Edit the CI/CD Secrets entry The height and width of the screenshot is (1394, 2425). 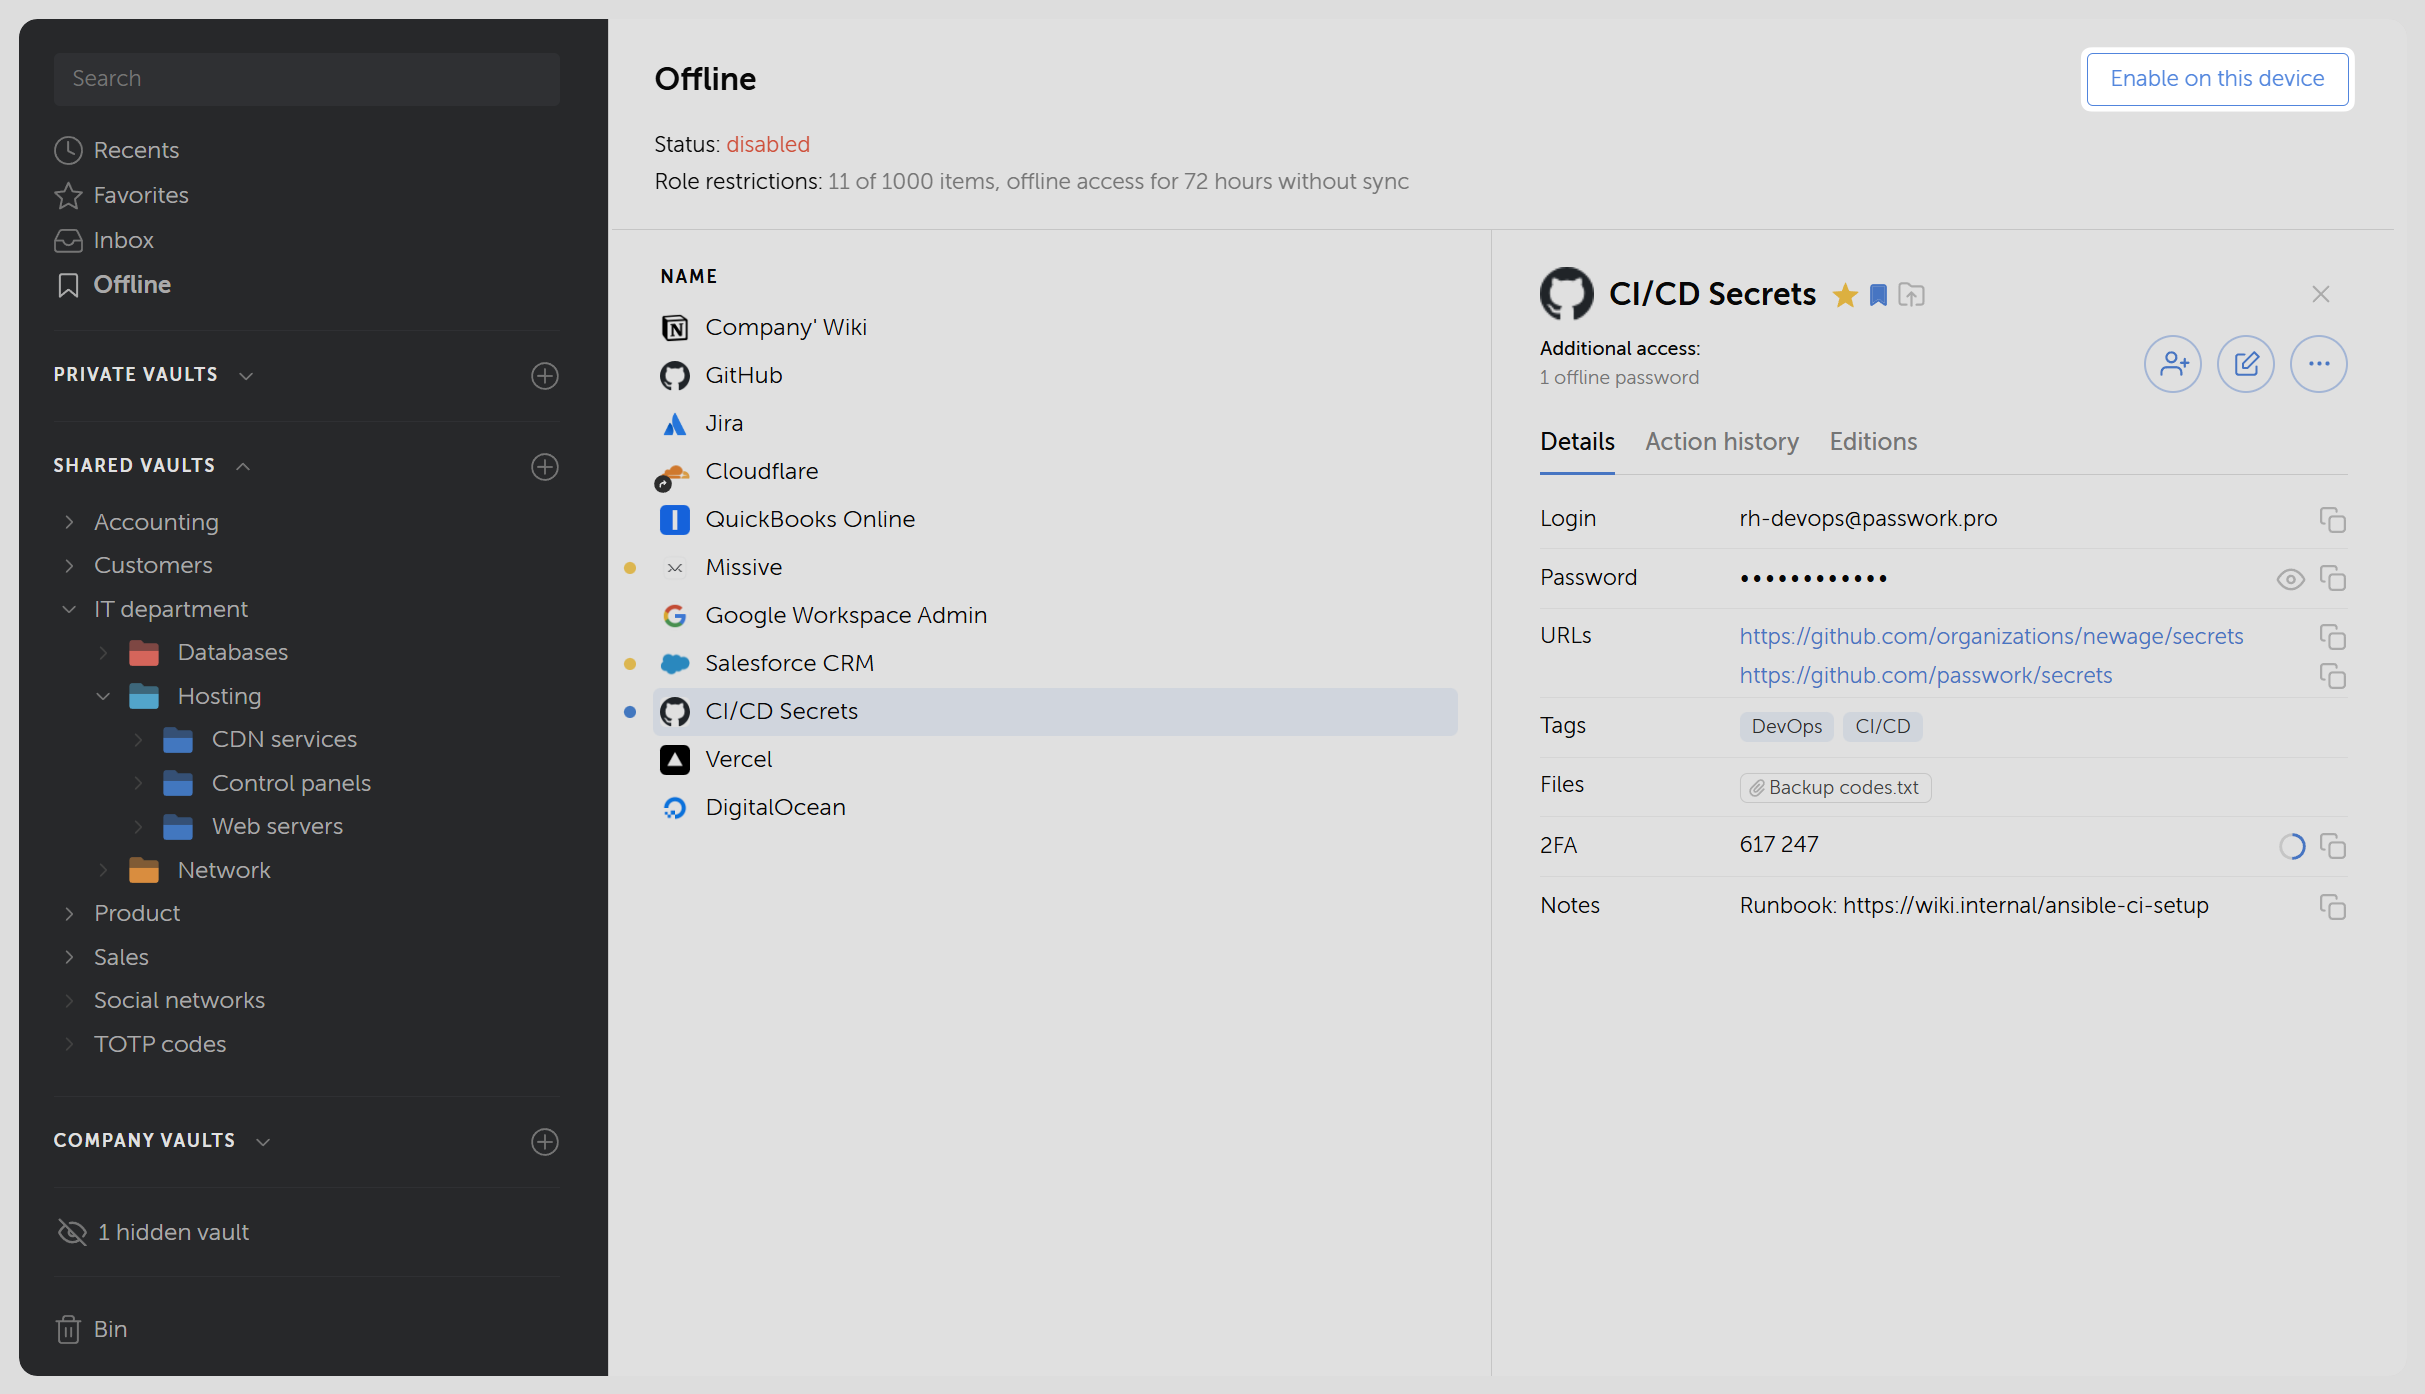(x=2246, y=364)
